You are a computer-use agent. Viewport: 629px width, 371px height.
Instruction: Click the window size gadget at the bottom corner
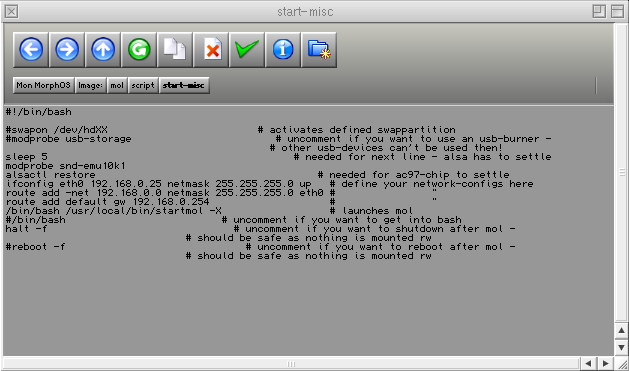(x=622, y=364)
